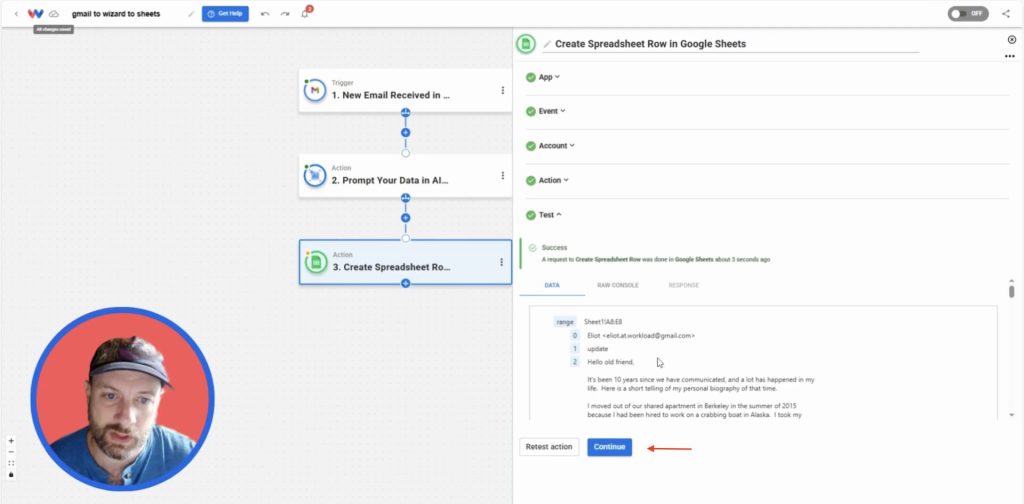Click the 'range' key label

click(565, 322)
